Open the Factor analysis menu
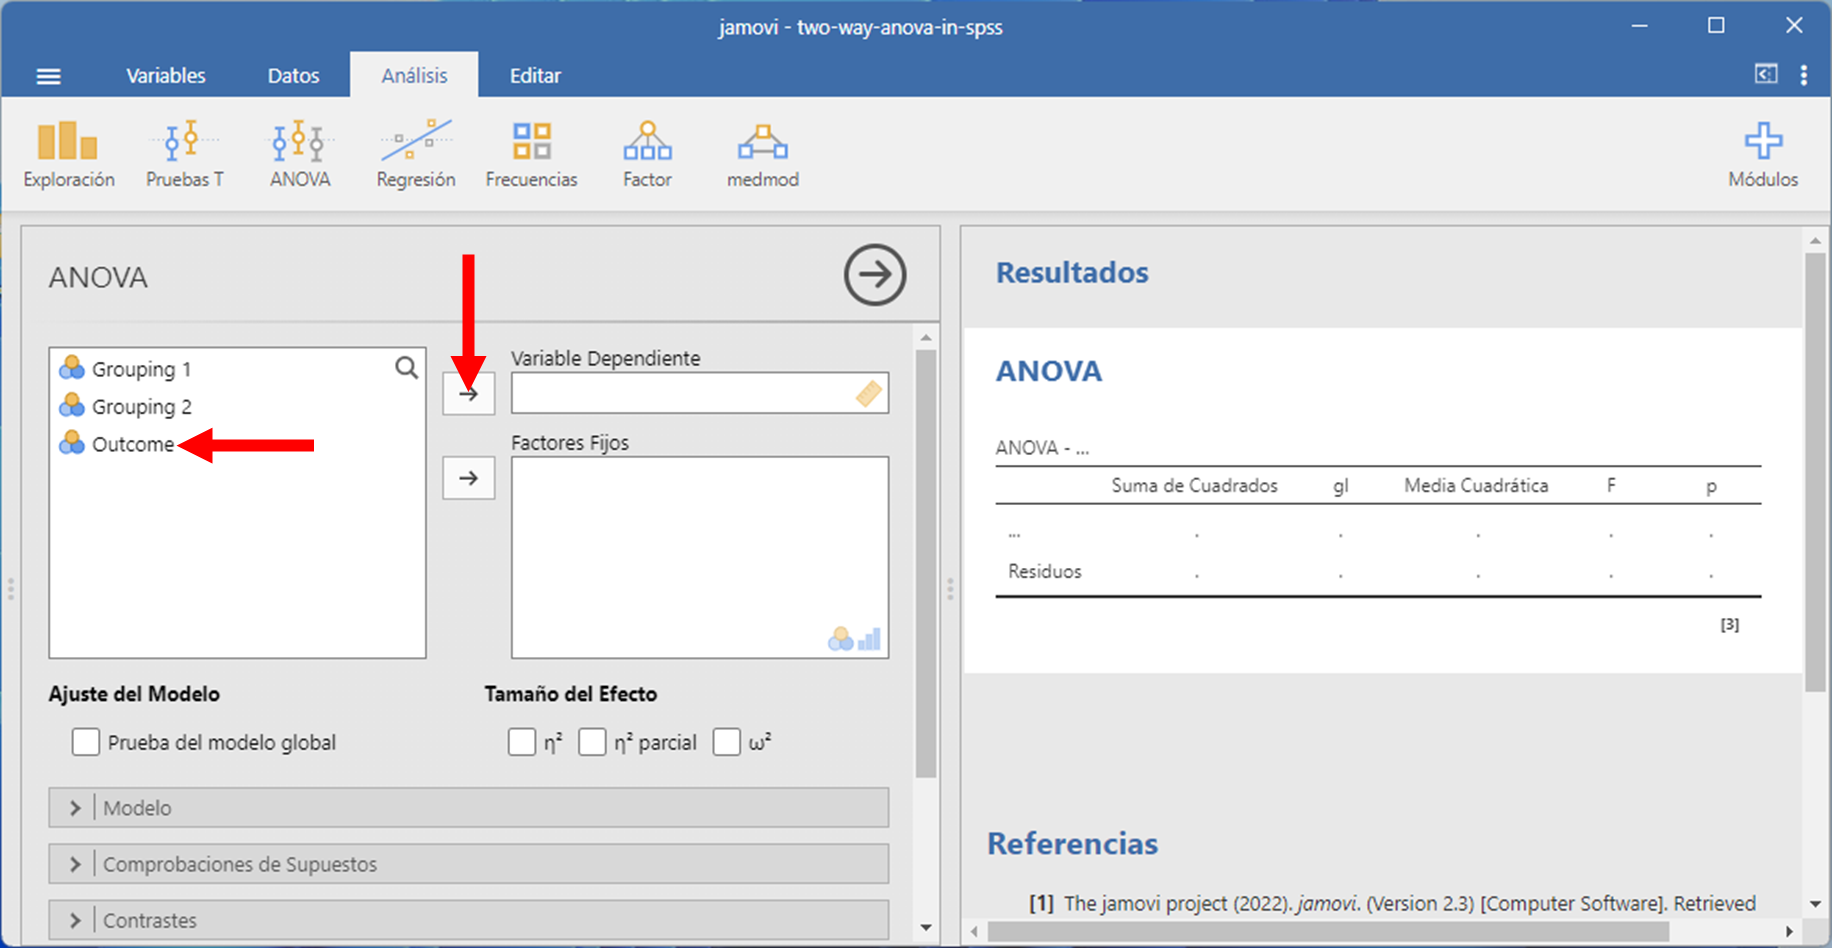 click(647, 154)
